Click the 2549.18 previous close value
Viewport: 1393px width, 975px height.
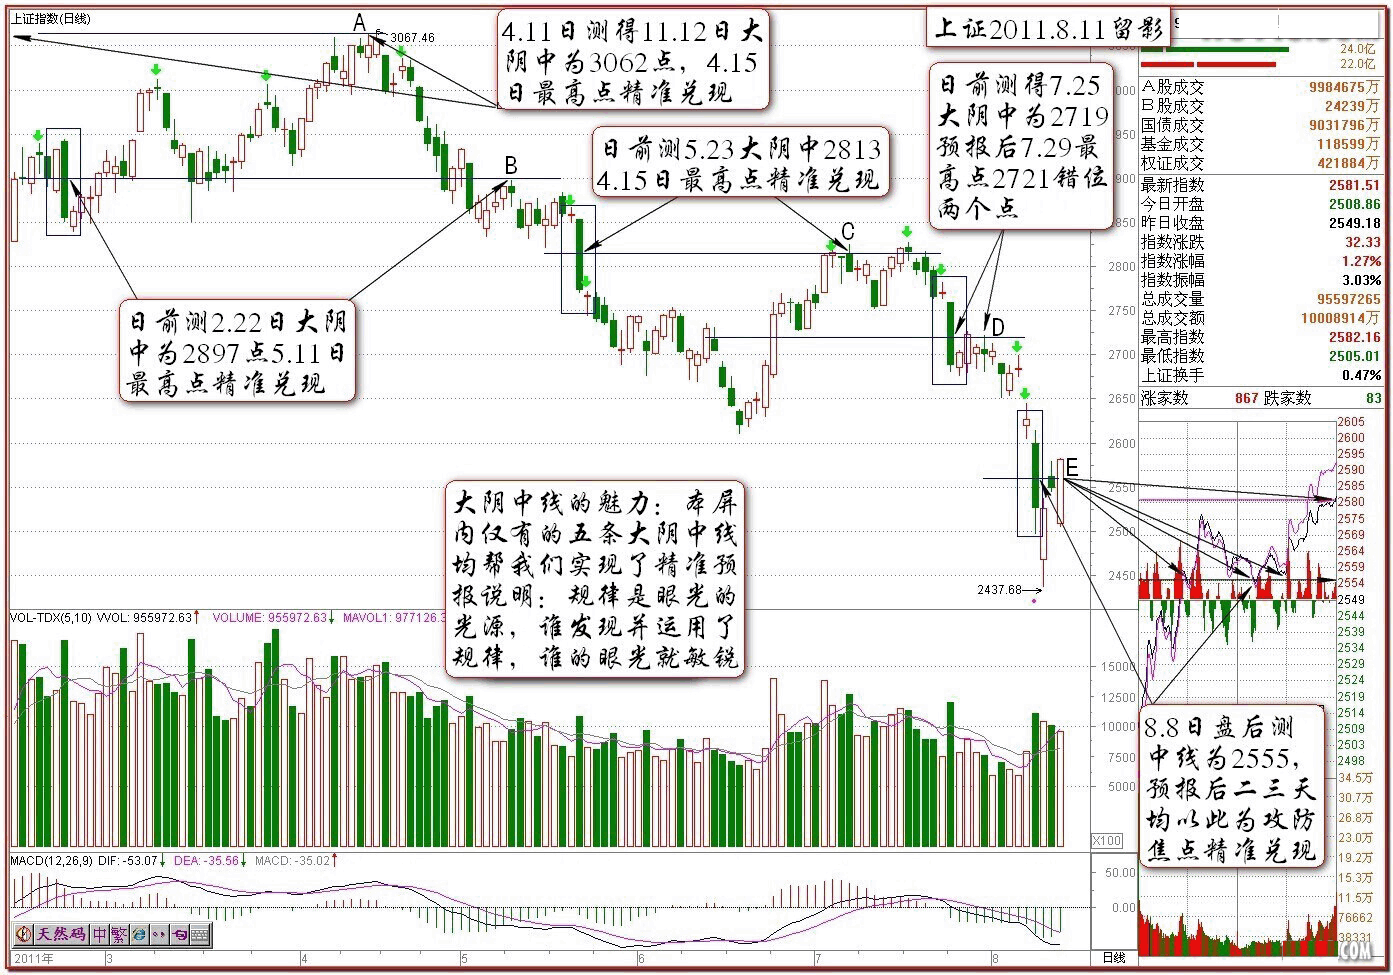point(1354,223)
